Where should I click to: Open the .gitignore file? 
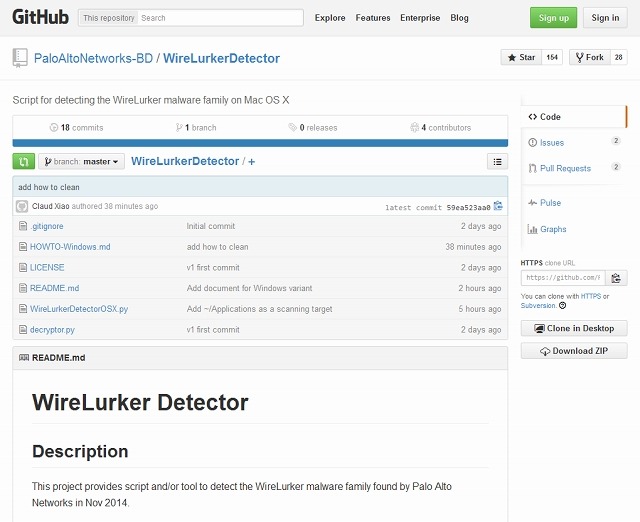coord(47,226)
